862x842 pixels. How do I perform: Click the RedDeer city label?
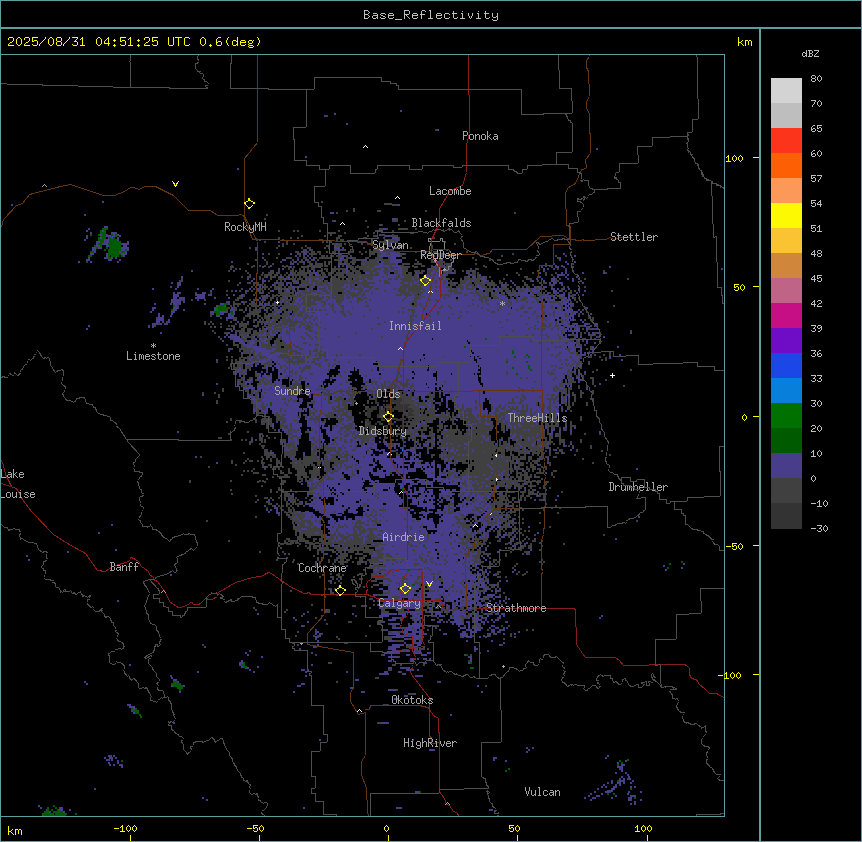click(440, 255)
